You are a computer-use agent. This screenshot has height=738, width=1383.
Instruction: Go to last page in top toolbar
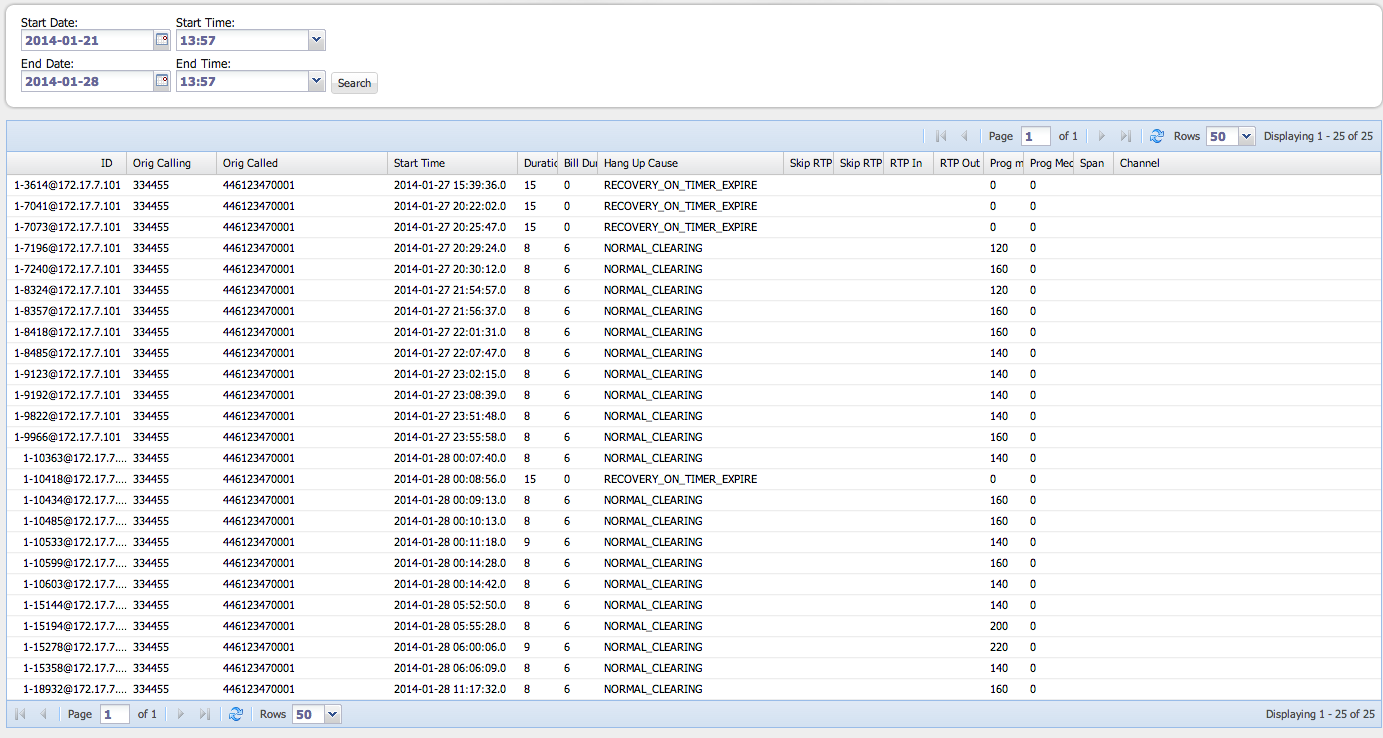pos(1126,136)
